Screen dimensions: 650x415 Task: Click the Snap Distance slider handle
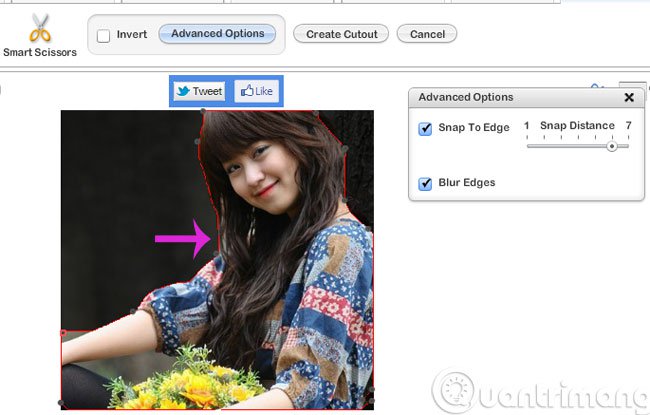click(612, 146)
